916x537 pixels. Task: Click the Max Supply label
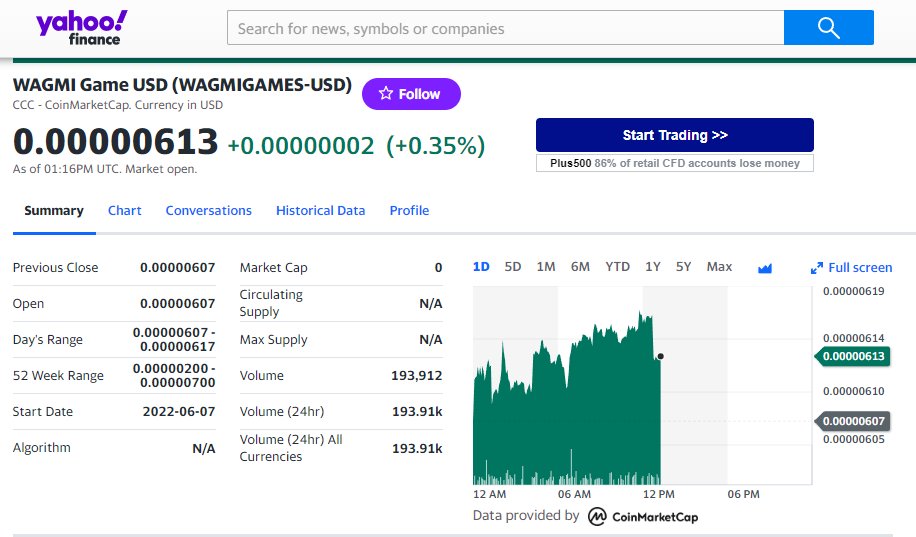click(x=273, y=339)
